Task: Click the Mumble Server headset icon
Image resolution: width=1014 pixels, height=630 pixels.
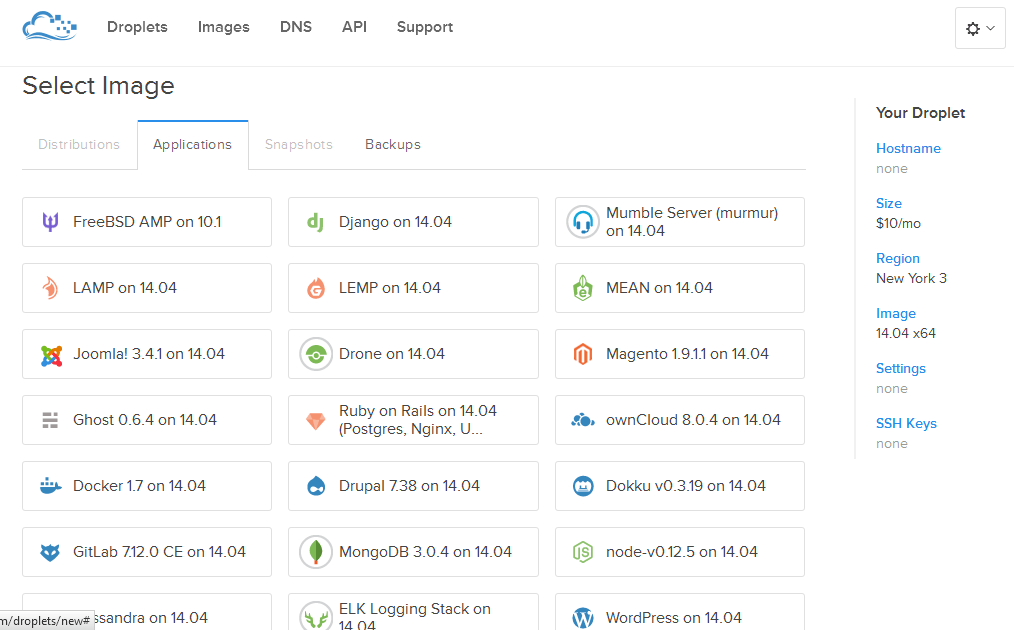Action: tap(583, 222)
